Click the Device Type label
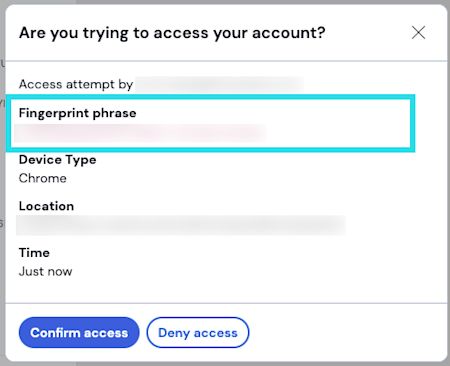 pyautogui.click(x=57, y=160)
